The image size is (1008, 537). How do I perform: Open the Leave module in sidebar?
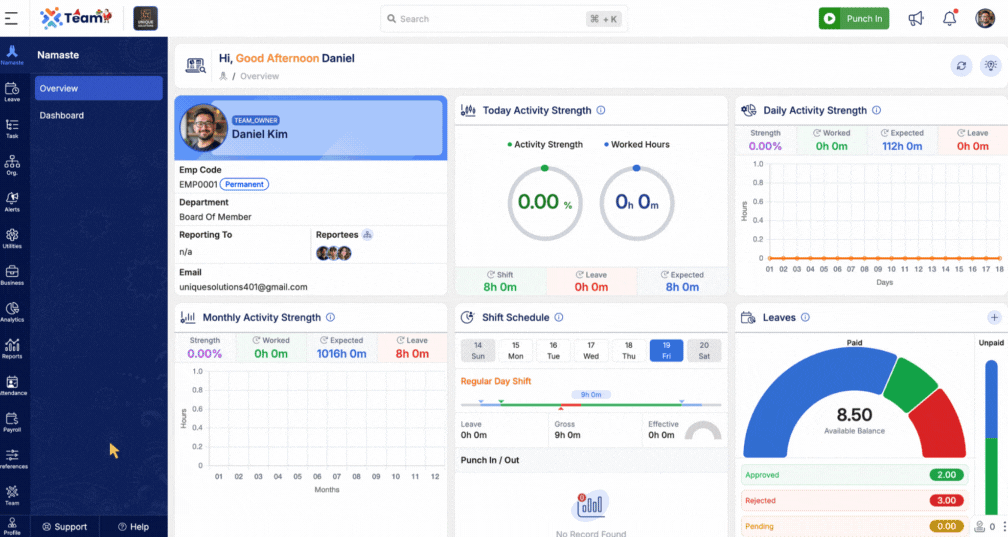tap(12, 91)
